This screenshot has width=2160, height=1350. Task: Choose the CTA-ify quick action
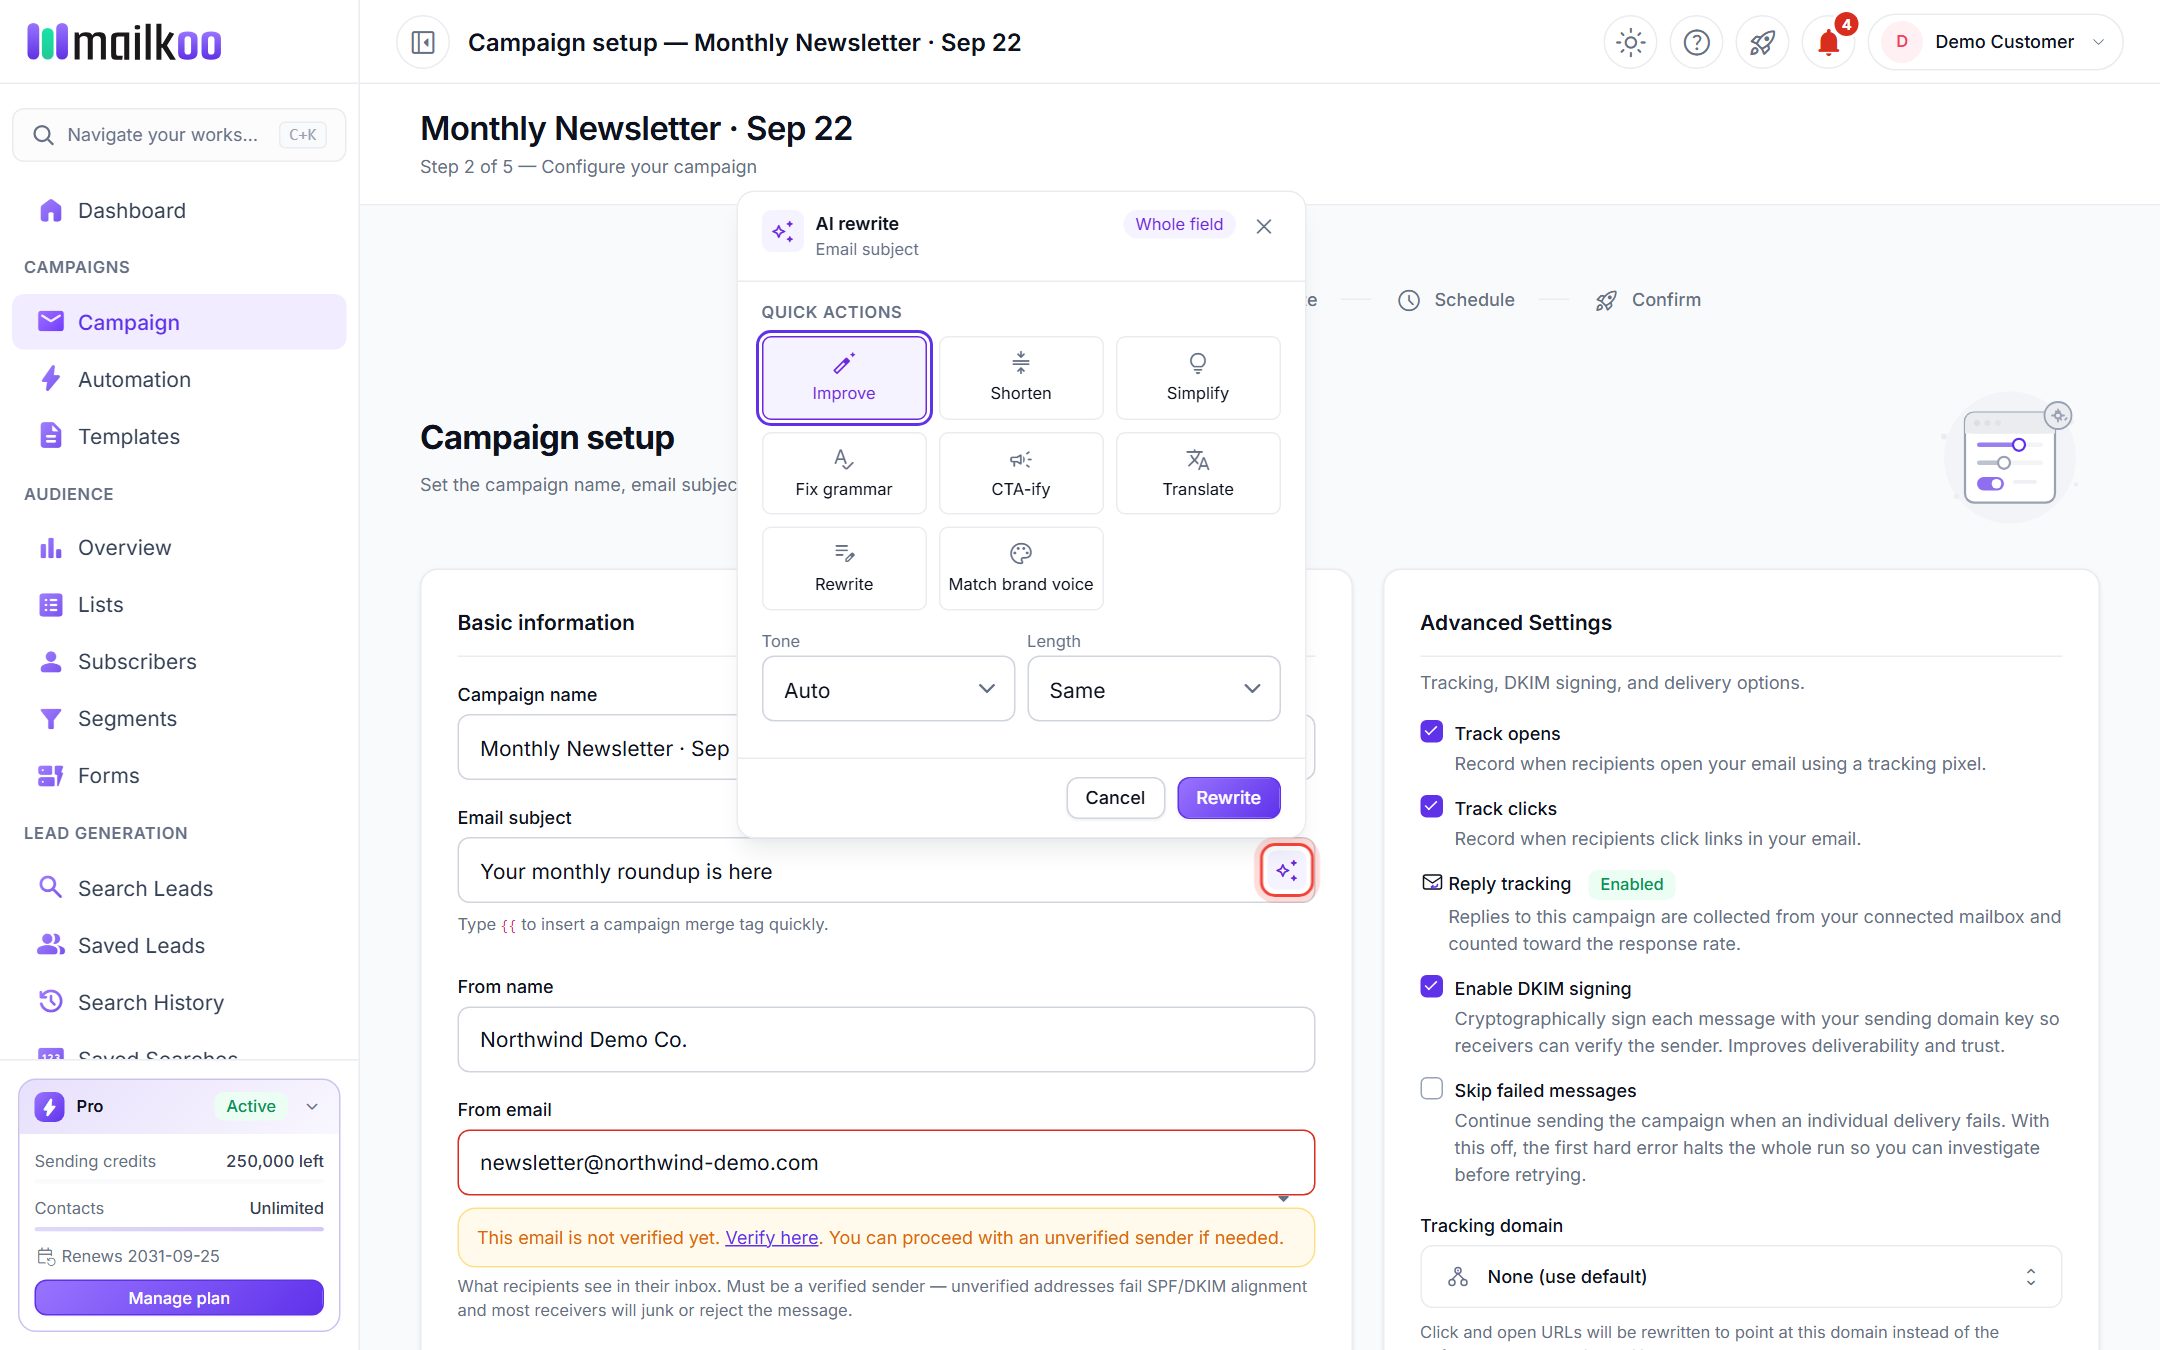[1020, 473]
